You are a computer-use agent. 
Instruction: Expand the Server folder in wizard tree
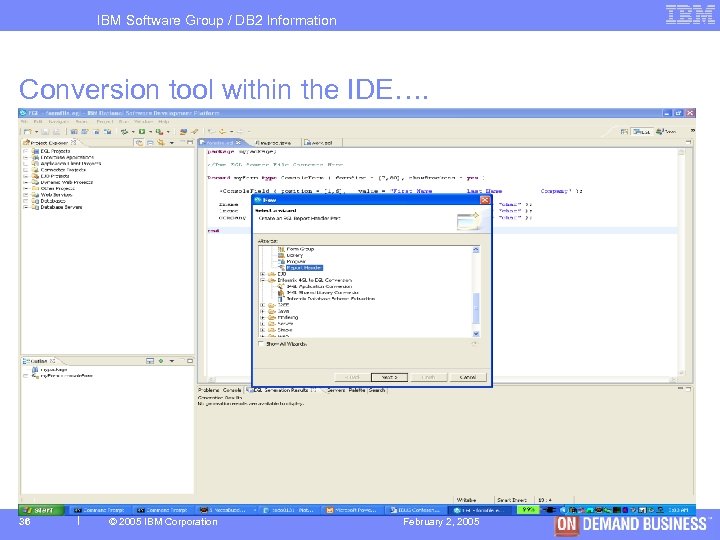tap(263, 324)
